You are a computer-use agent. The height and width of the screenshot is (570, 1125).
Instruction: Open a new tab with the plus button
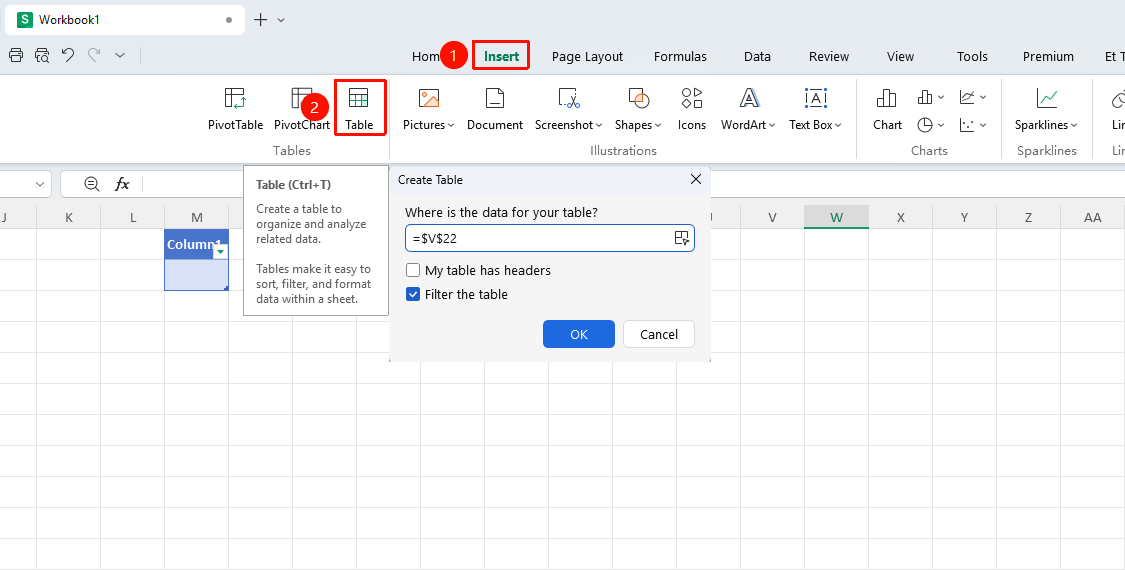pos(260,19)
